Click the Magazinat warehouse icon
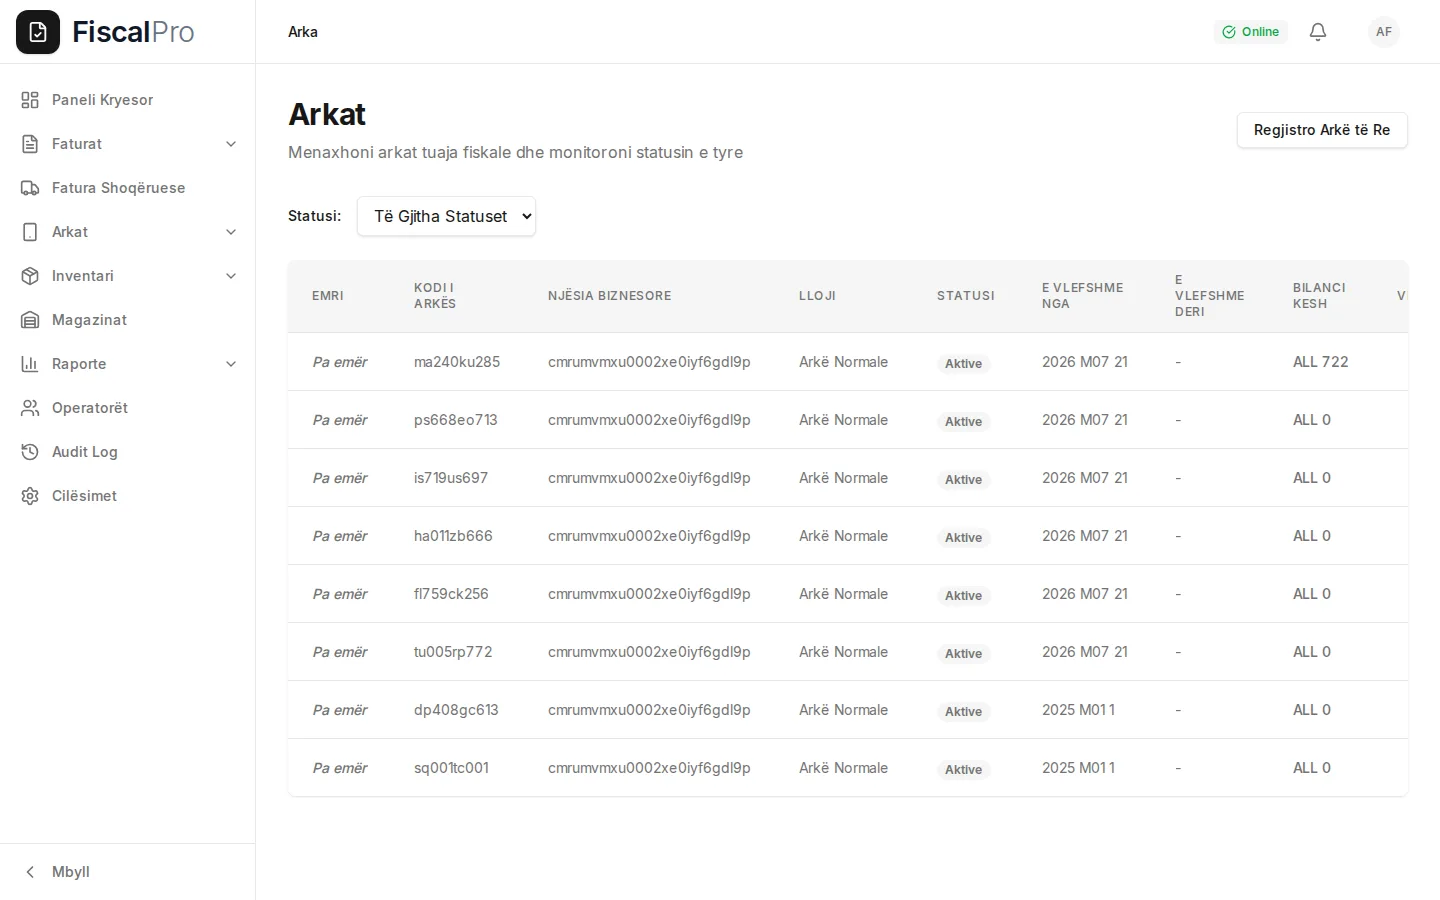This screenshot has width=1440, height=900. click(30, 320)
